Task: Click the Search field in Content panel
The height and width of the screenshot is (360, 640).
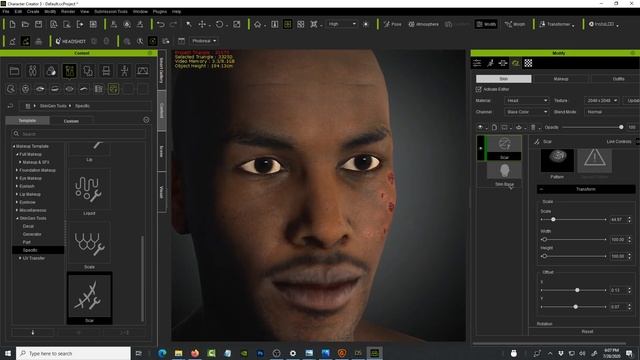Action: [78, 134]
